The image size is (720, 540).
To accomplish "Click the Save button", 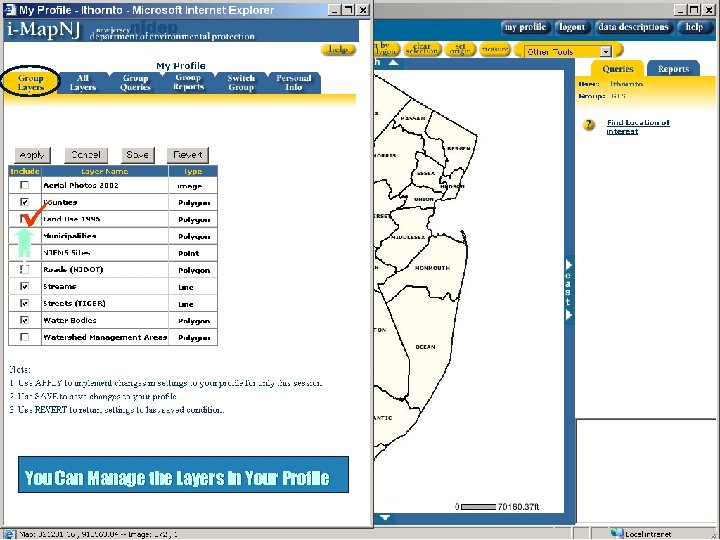I will [x=137, y=155].
